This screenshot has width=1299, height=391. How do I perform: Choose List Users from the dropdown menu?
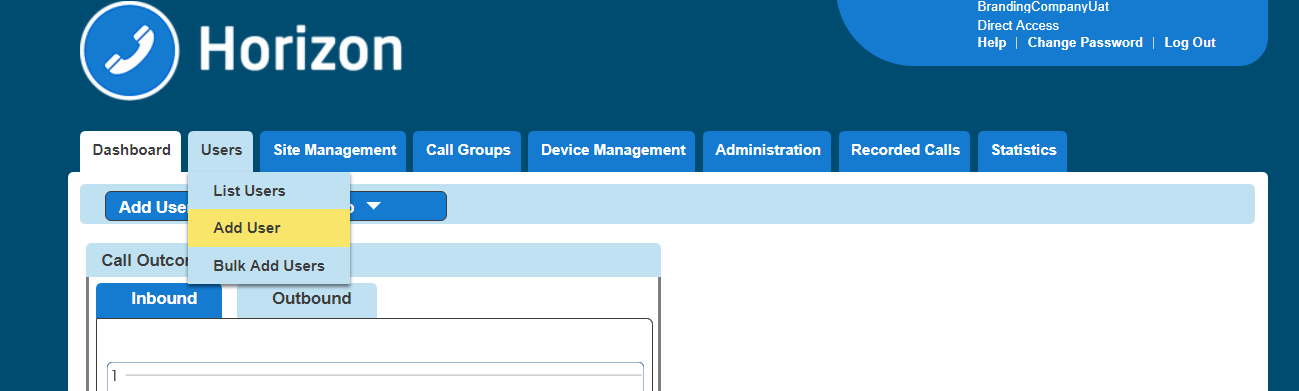[269, 191]
